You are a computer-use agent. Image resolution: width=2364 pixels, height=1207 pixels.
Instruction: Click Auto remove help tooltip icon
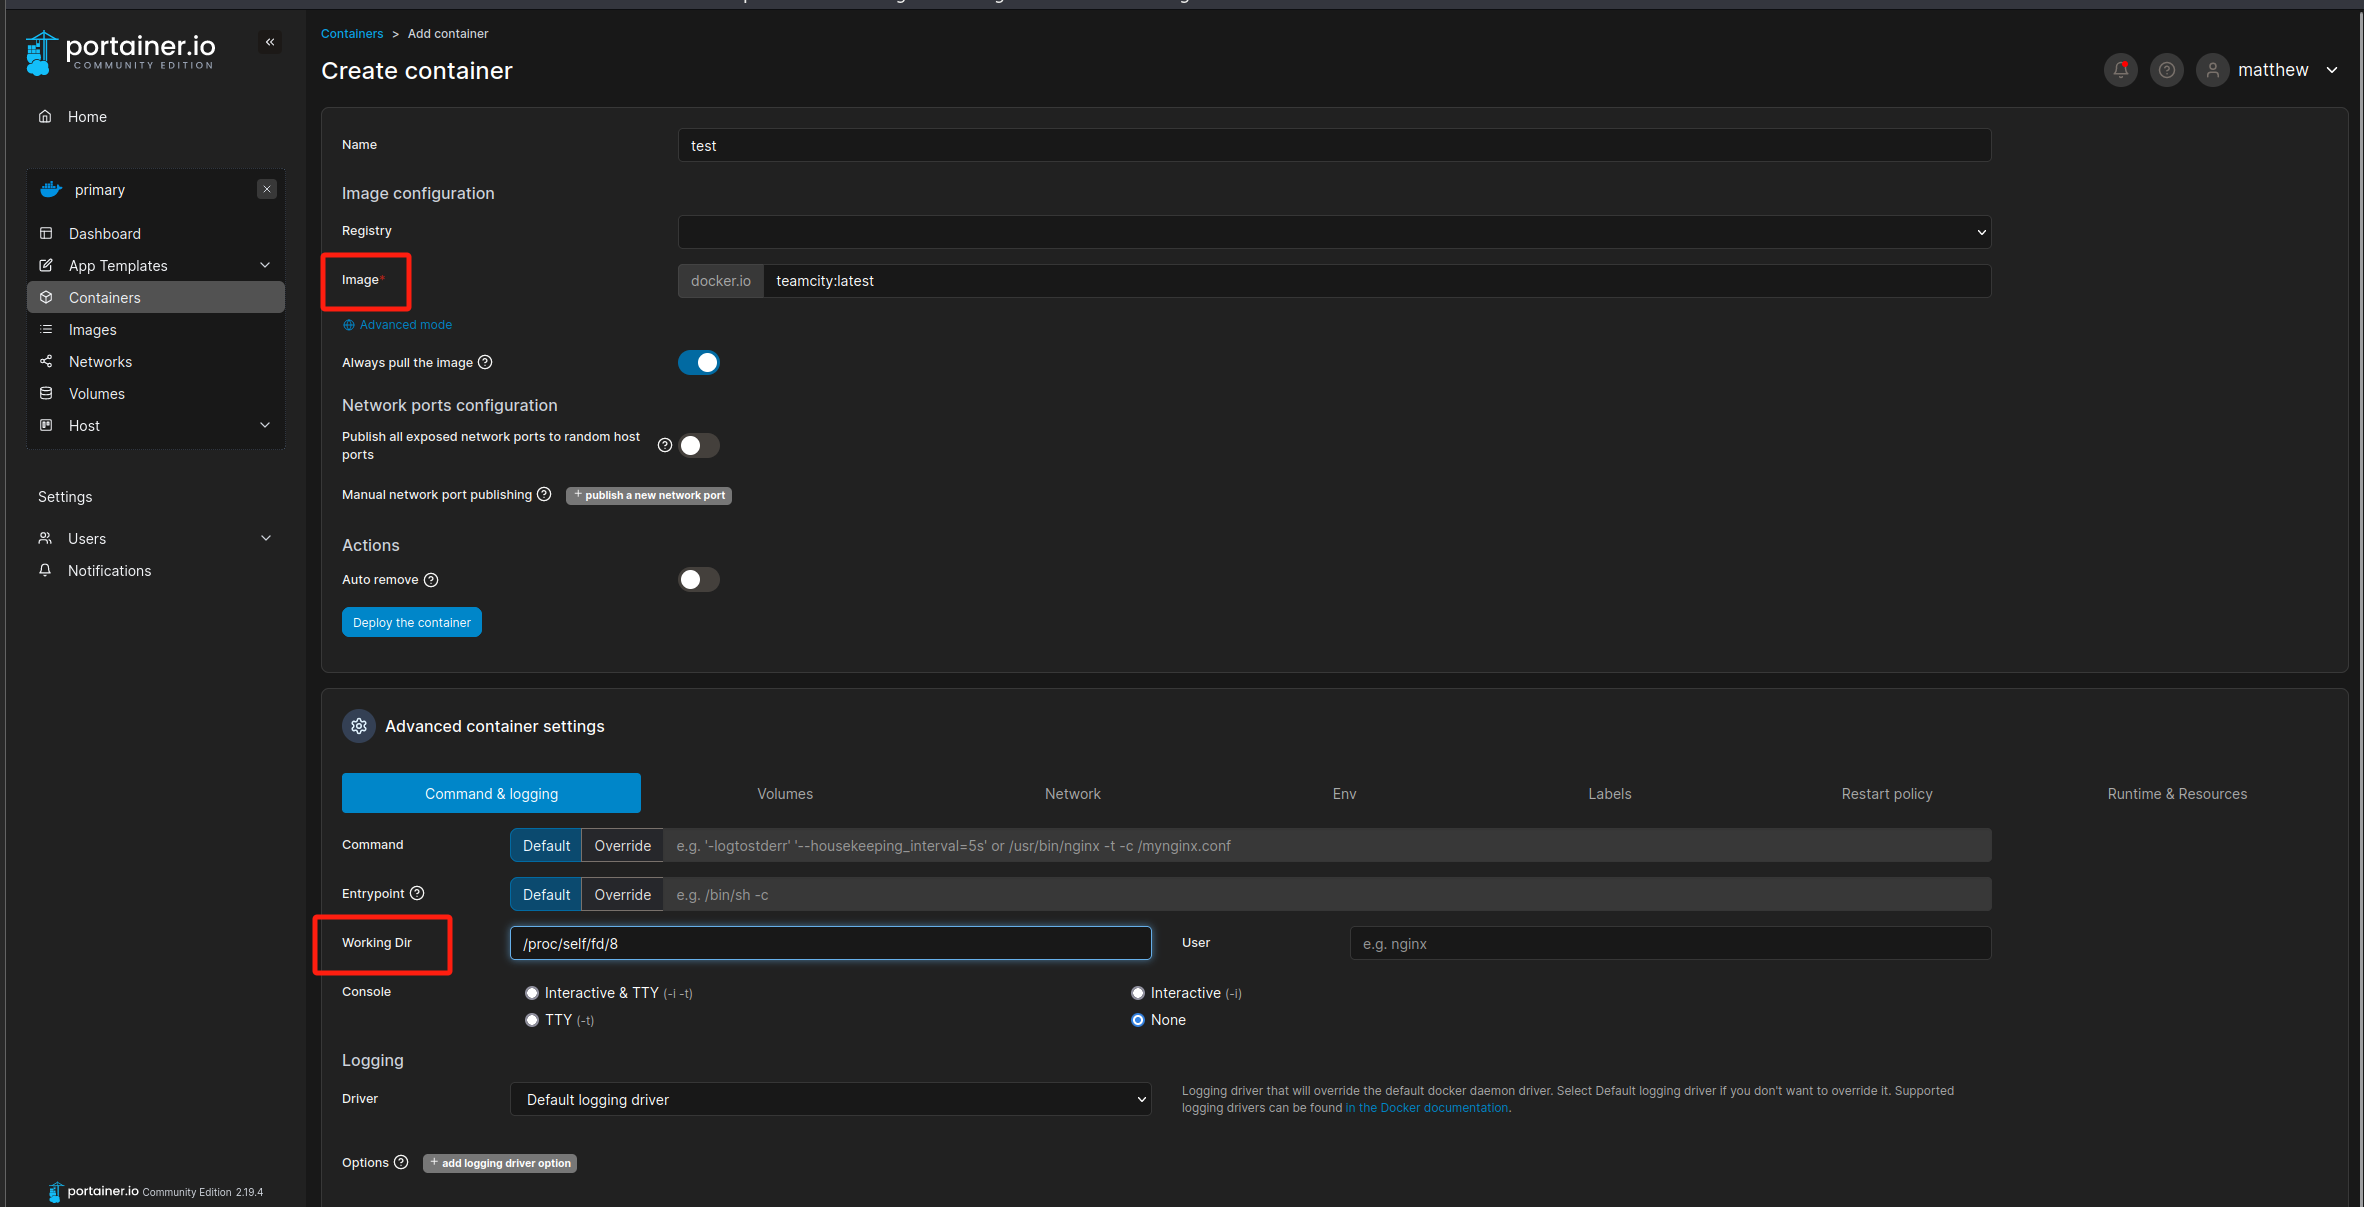(x=431, y=580)
